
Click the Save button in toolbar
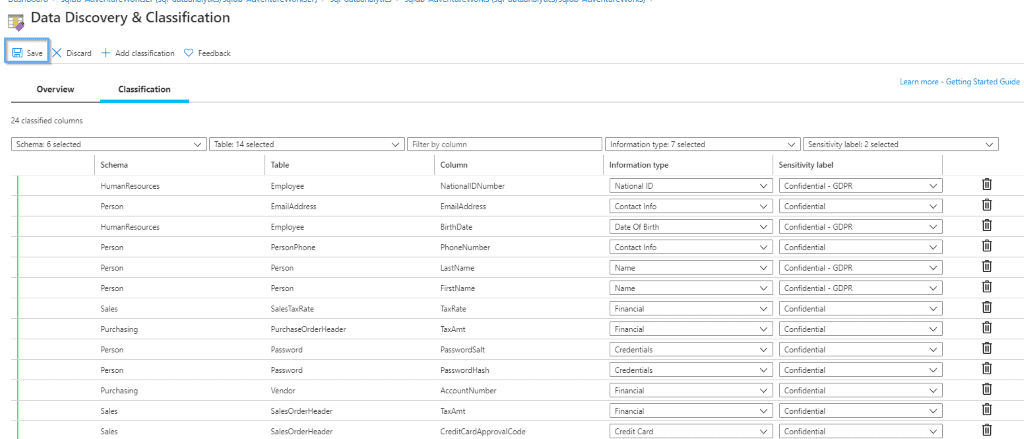27,53
